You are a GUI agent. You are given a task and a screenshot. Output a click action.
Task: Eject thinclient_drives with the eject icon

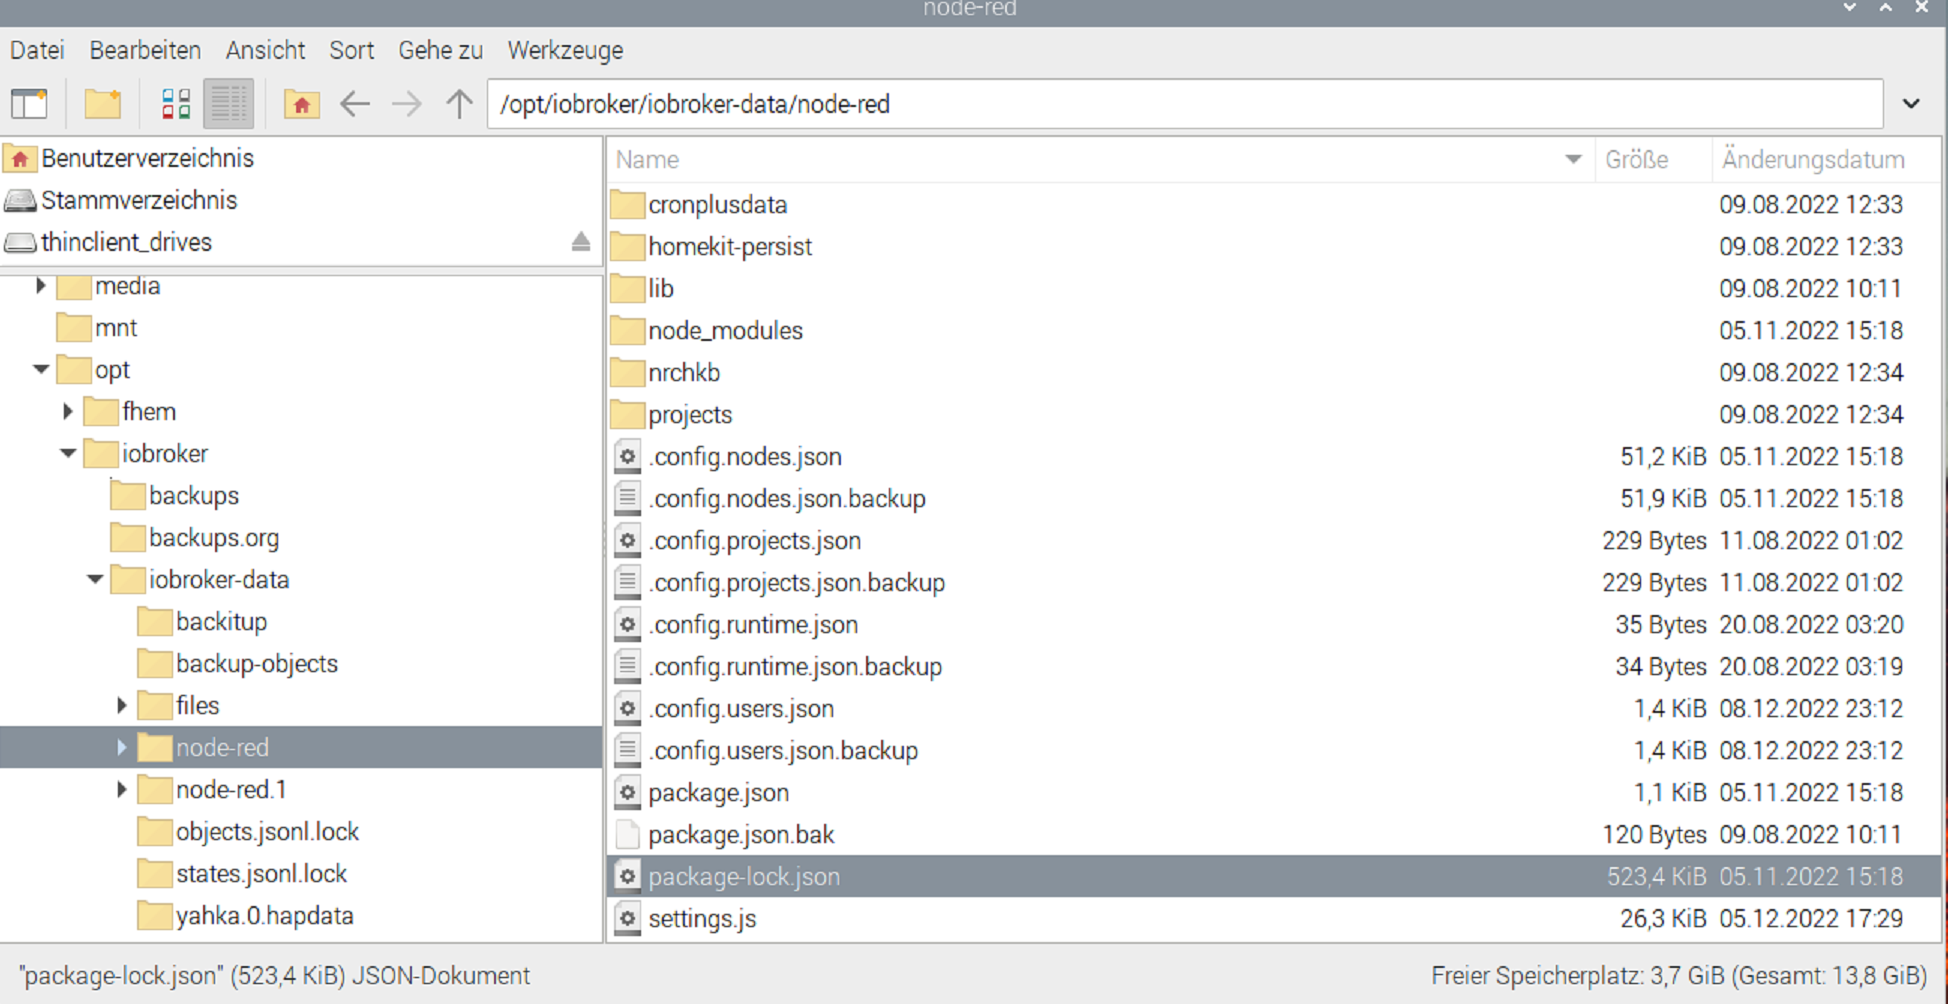pyautogui.click(x=581, y=242)
